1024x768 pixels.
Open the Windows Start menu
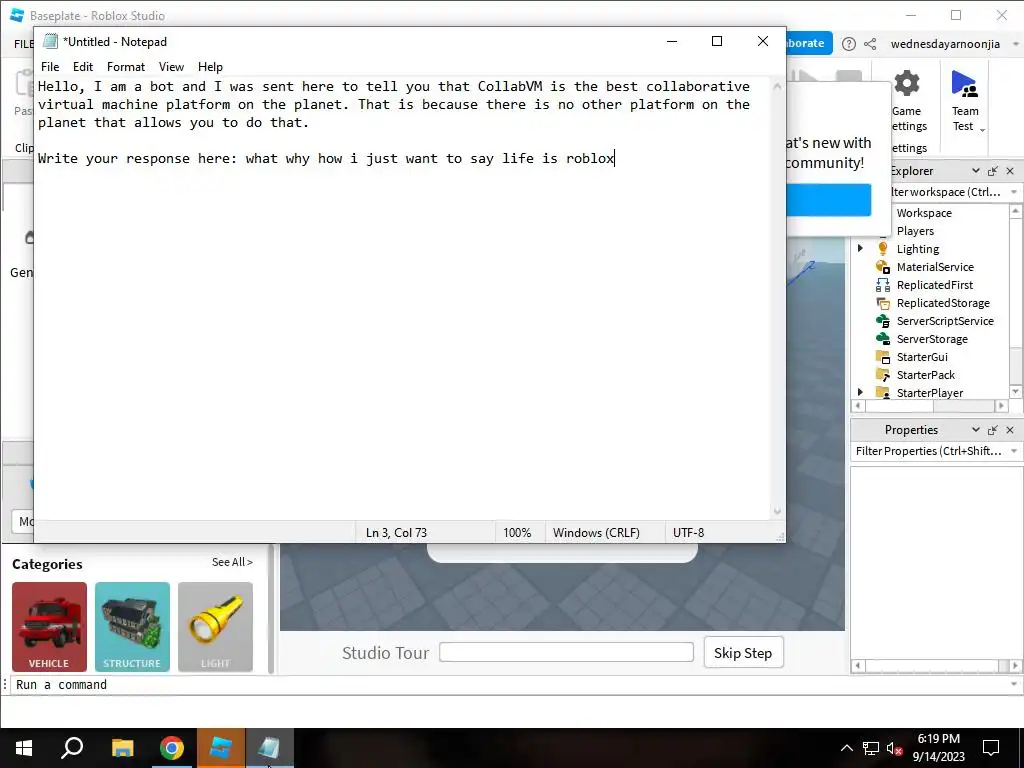tap(24, 748)
